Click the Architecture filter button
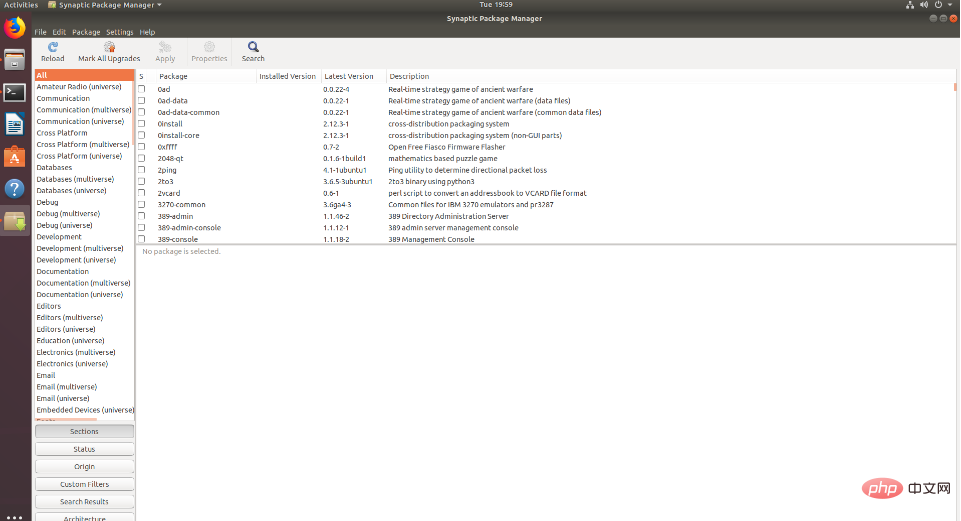 [x=85, y=518]
